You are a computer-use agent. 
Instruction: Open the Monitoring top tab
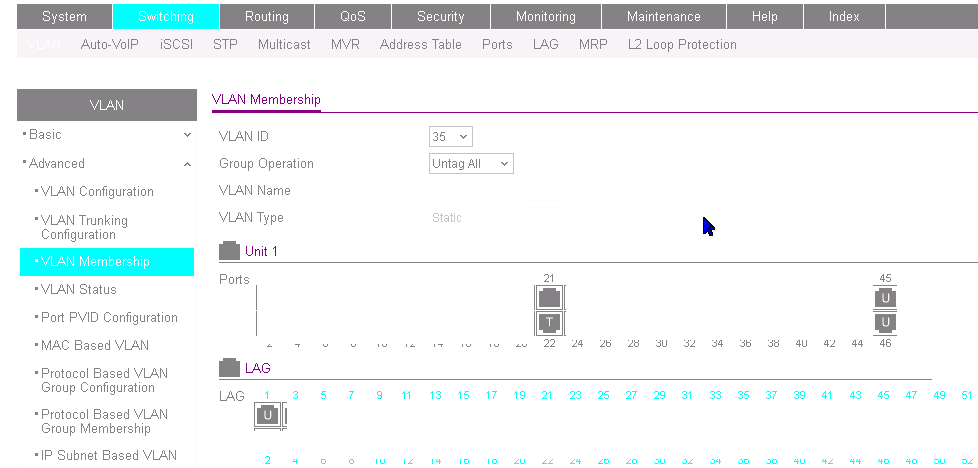(x=546, y=17)
